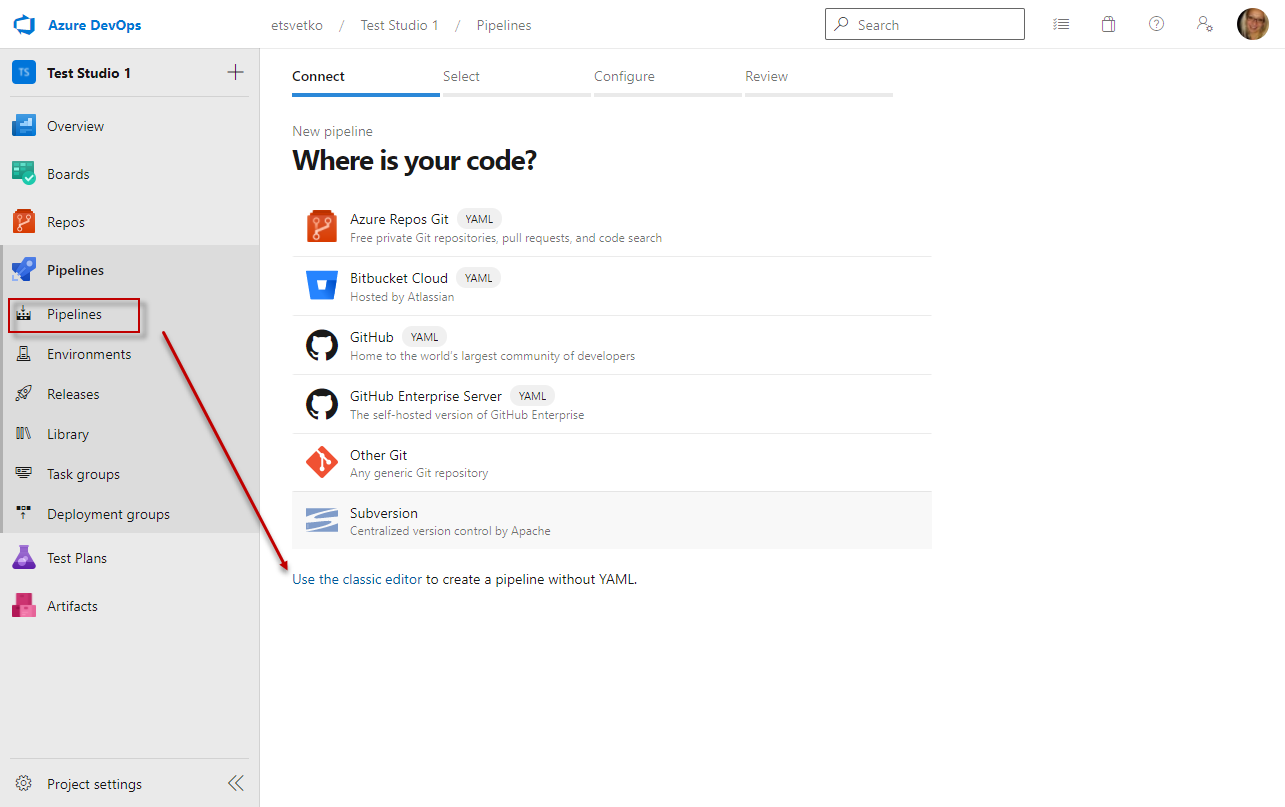The image size is (1285, 807).
Task: Click the Artifacts package icon
Action: (24, 606)
